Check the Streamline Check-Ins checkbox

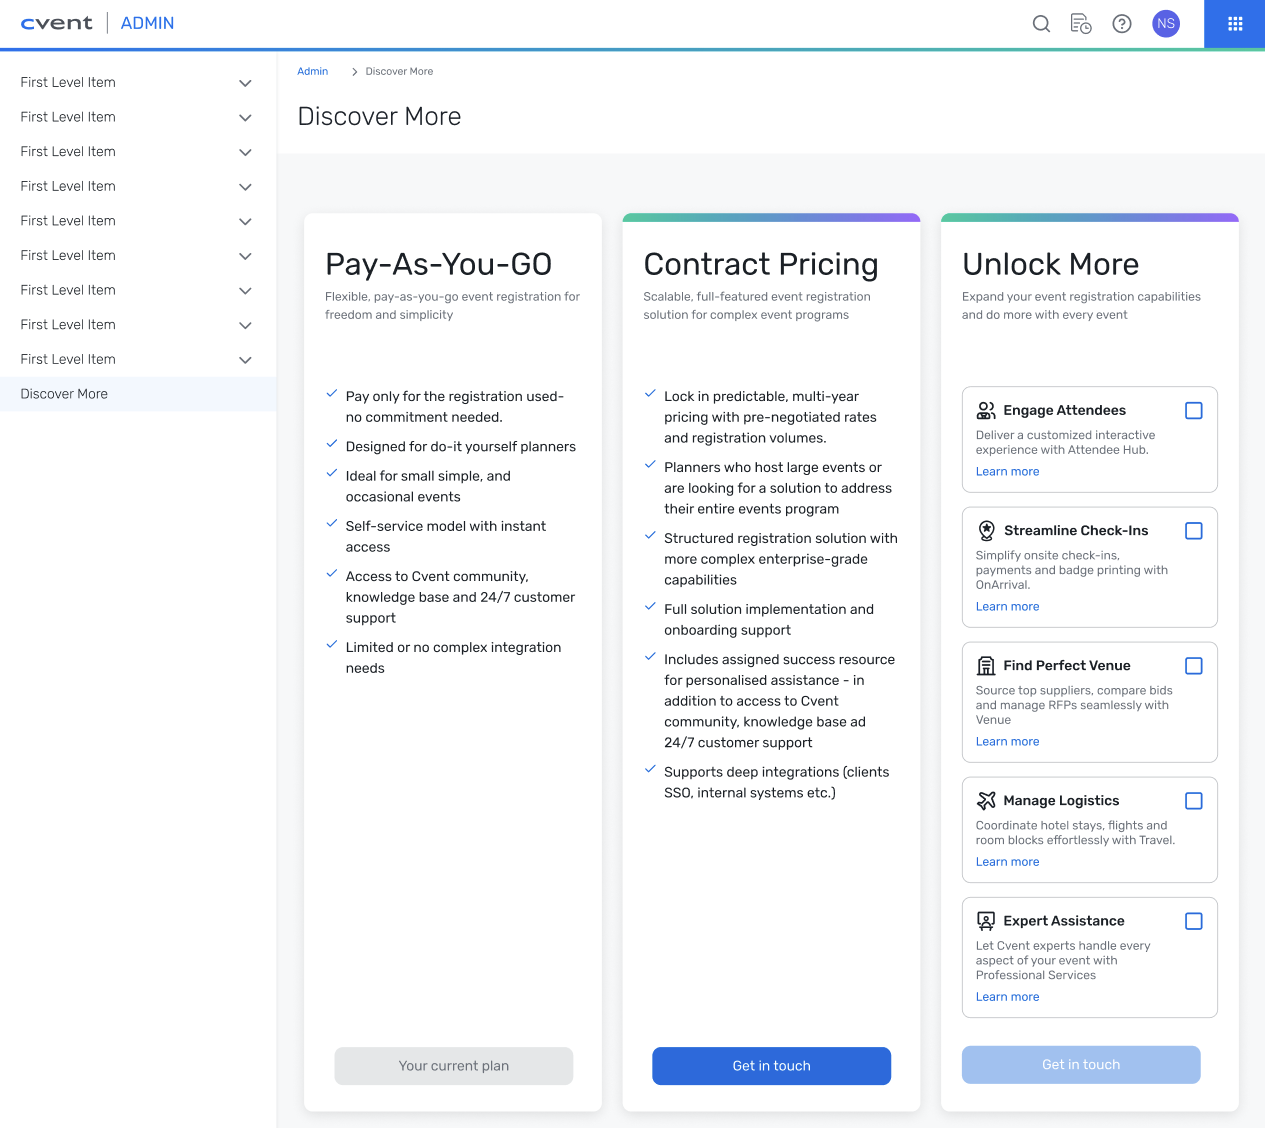point(1194,531)
